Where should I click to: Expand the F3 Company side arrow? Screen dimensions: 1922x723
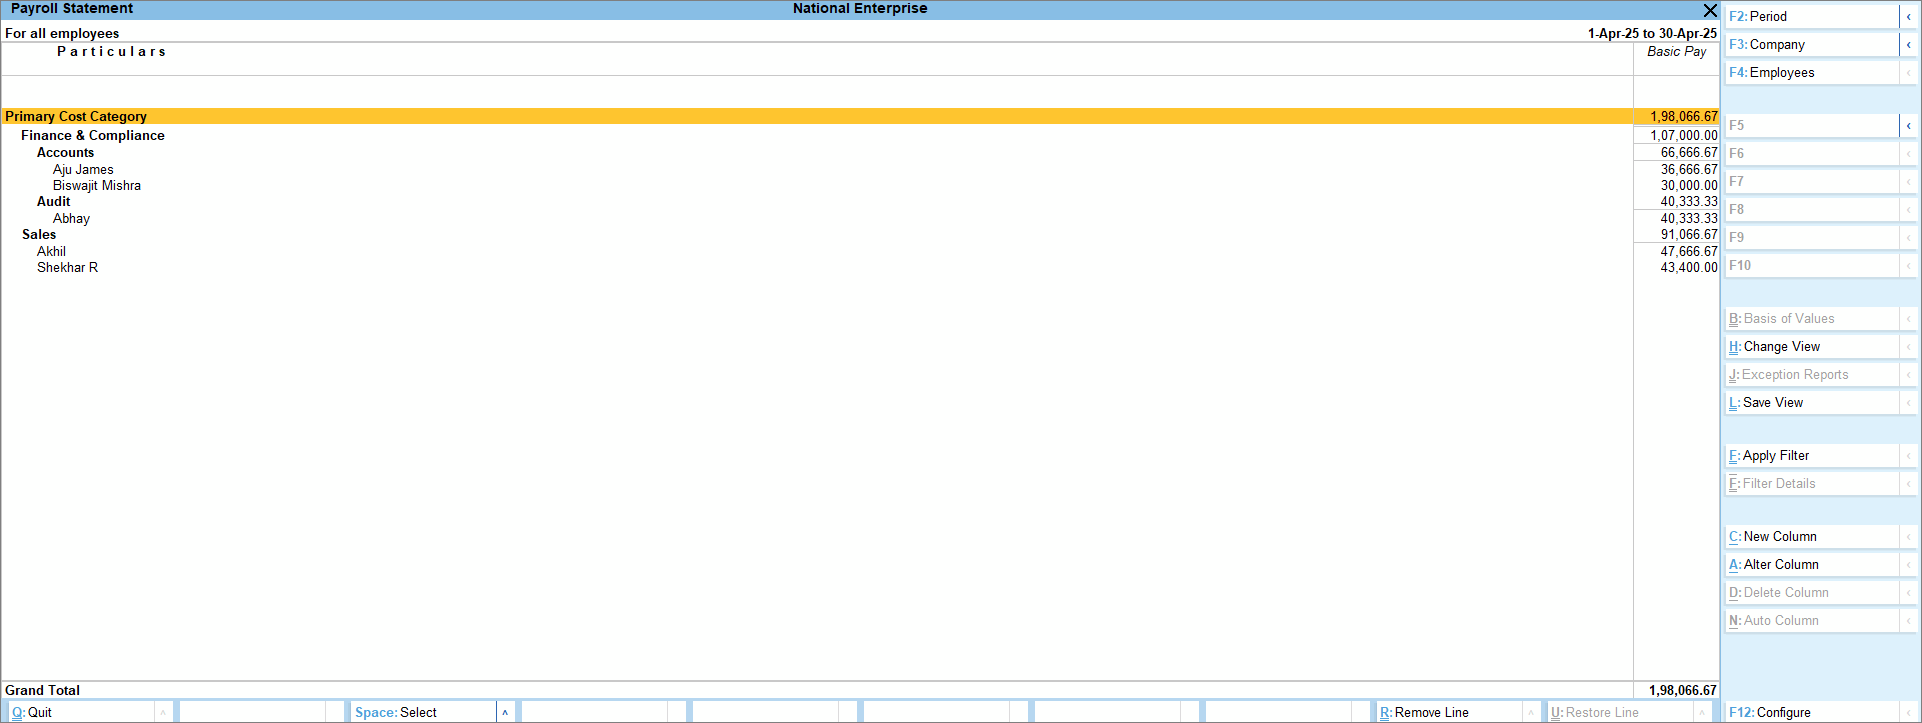click(x=1908, y=45)
